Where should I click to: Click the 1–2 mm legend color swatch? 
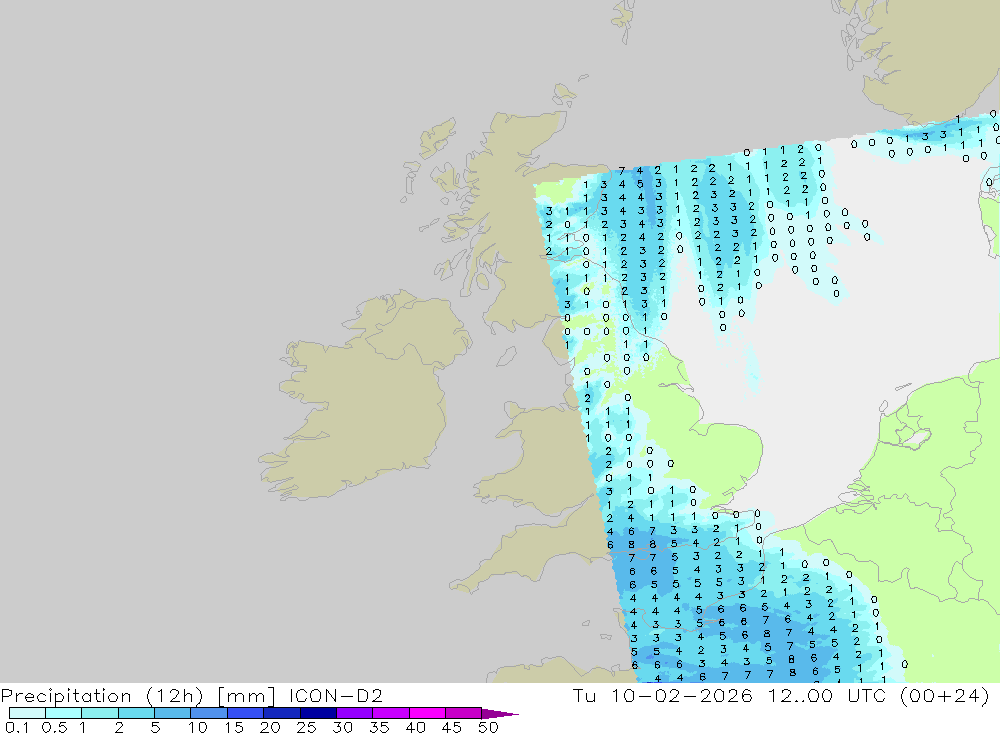tap(100, 713)
